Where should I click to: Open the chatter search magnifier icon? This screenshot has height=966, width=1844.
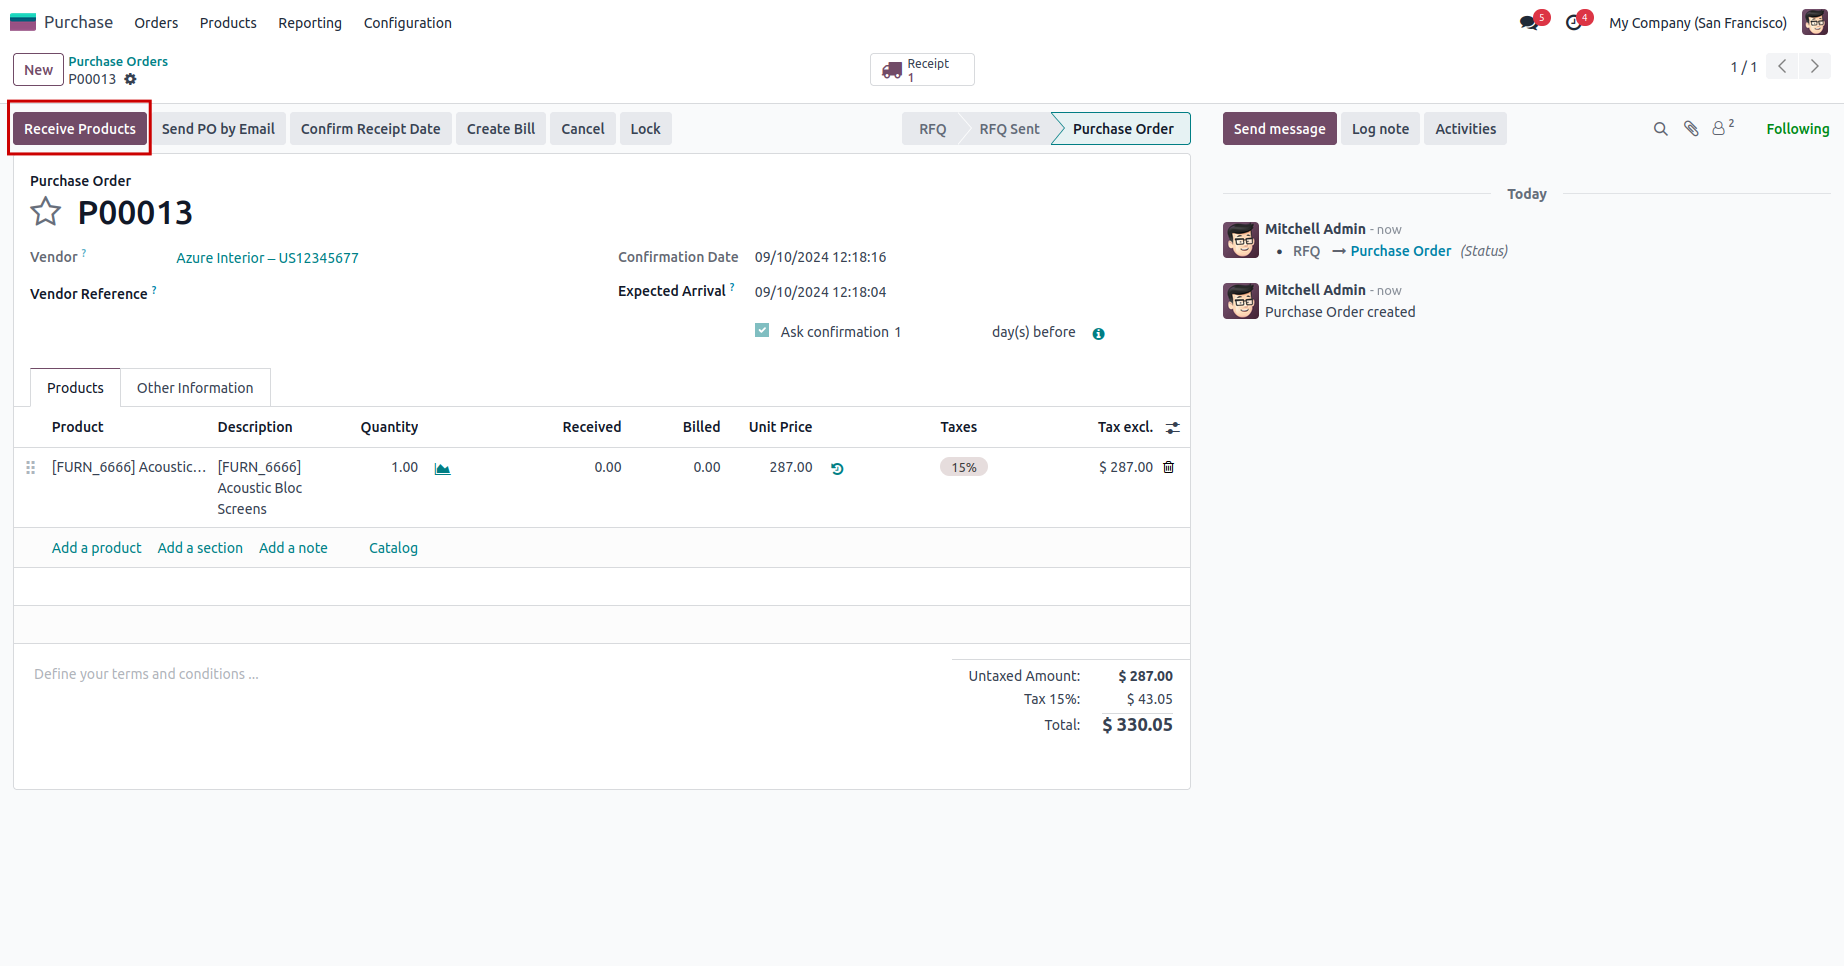[1660, 129]
